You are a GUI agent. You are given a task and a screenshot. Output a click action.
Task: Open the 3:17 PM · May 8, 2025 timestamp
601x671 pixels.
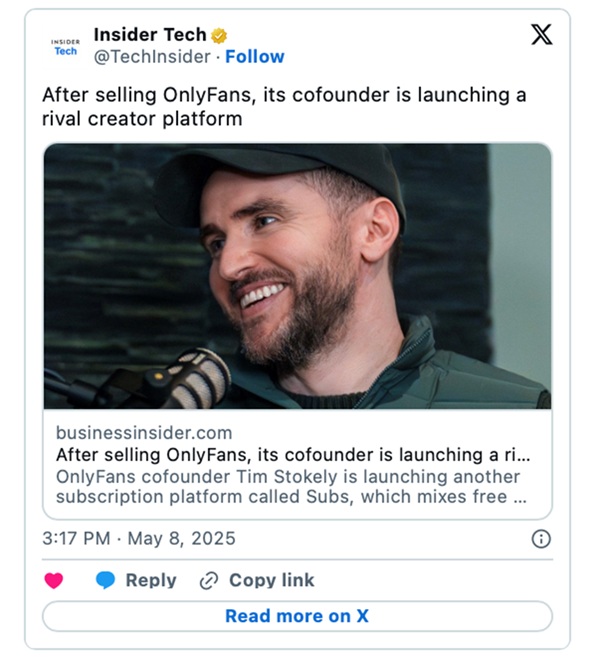[139, 539]
